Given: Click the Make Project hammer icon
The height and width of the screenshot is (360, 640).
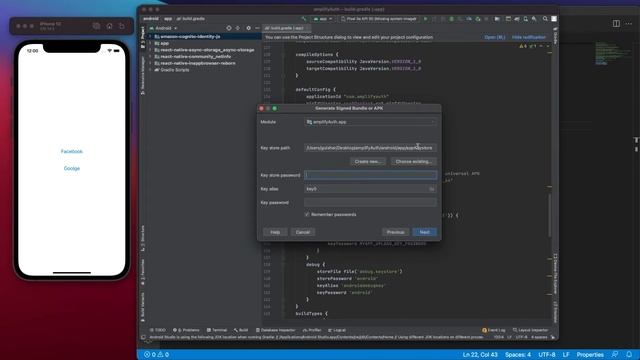Looking at the screenshot, I should point(303,19).
